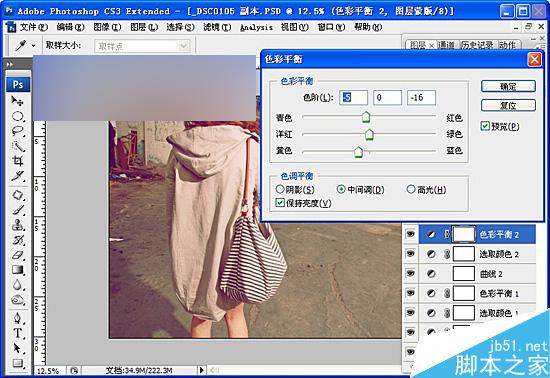Select the History Brush tool

tap(17, 240)
